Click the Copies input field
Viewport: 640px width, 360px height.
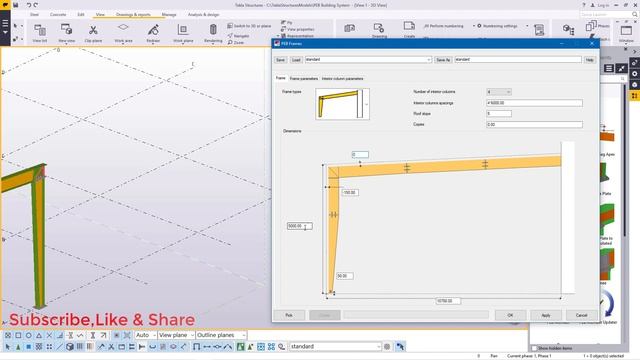pos(534,124)
